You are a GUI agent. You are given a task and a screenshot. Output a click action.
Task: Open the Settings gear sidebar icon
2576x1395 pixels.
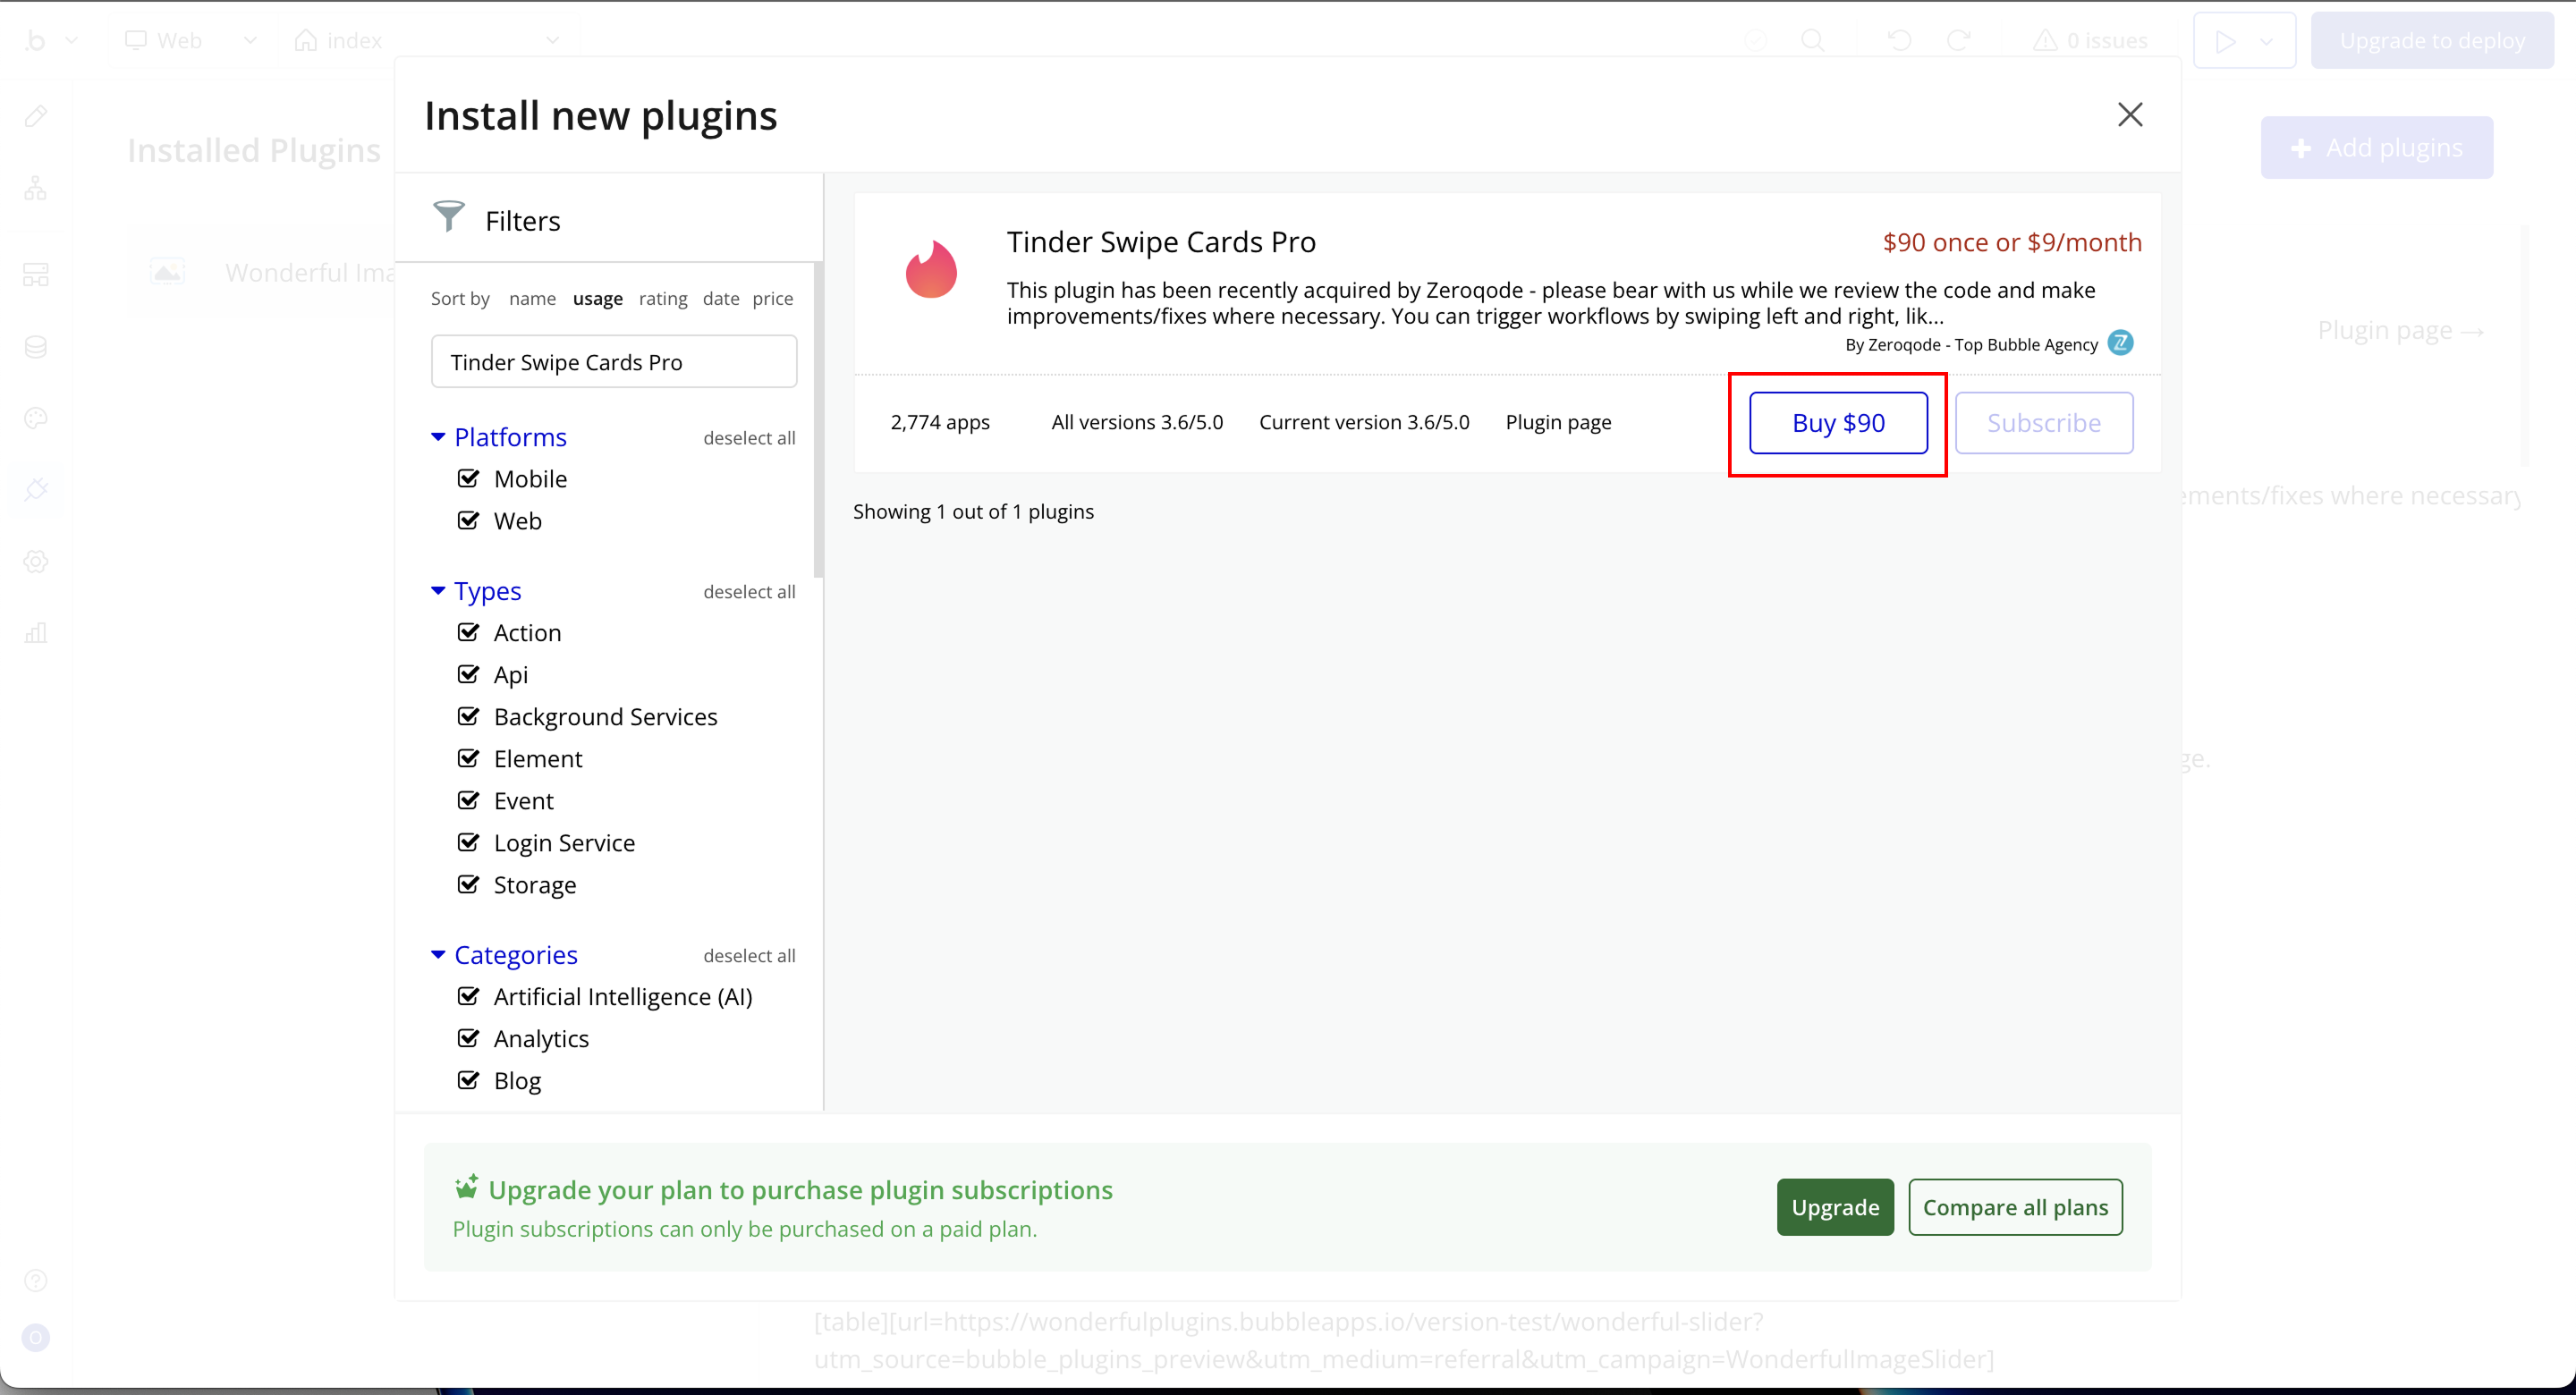click(x=36, y=562)
